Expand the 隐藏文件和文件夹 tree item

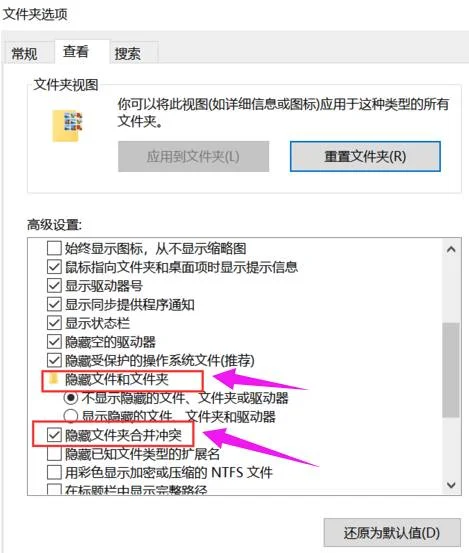pyautogui.click(x=116, y=379)
